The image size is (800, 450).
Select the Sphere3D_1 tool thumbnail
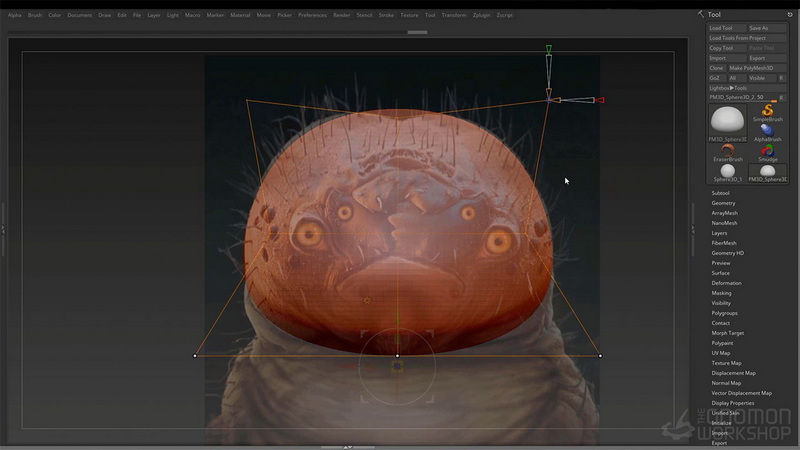728,173
